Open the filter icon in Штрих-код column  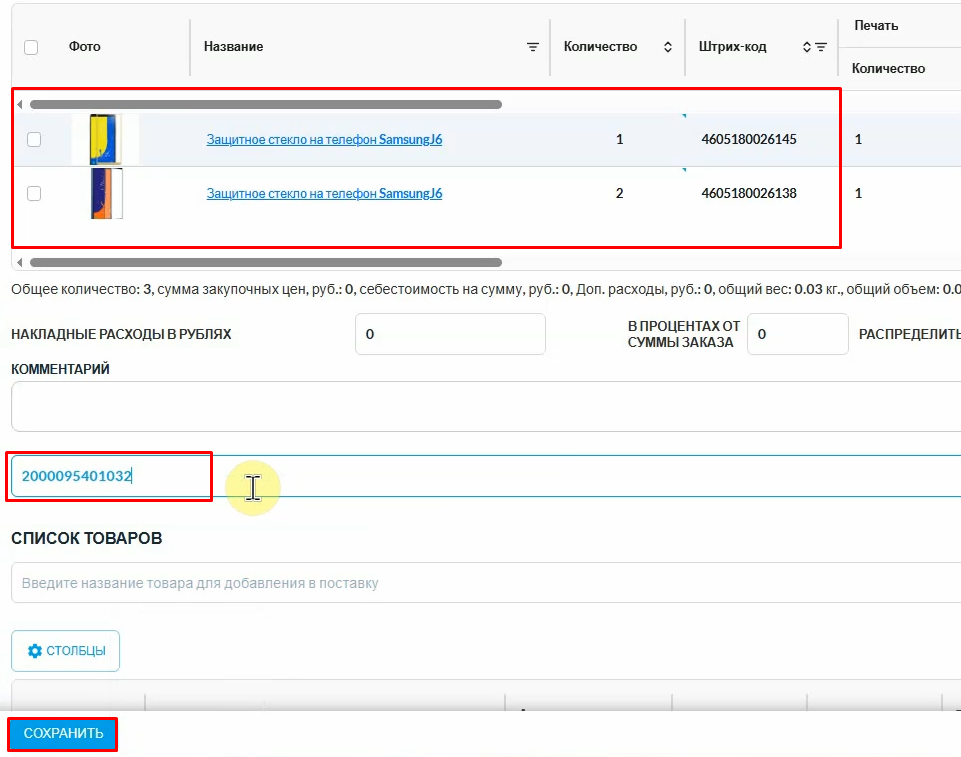click(x=821, y=47)
